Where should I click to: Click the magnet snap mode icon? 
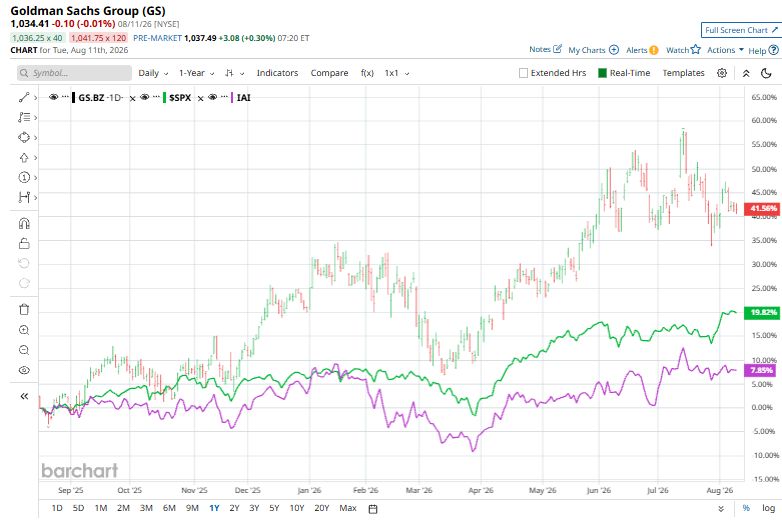pyautogui.click(x=24, y=223)
